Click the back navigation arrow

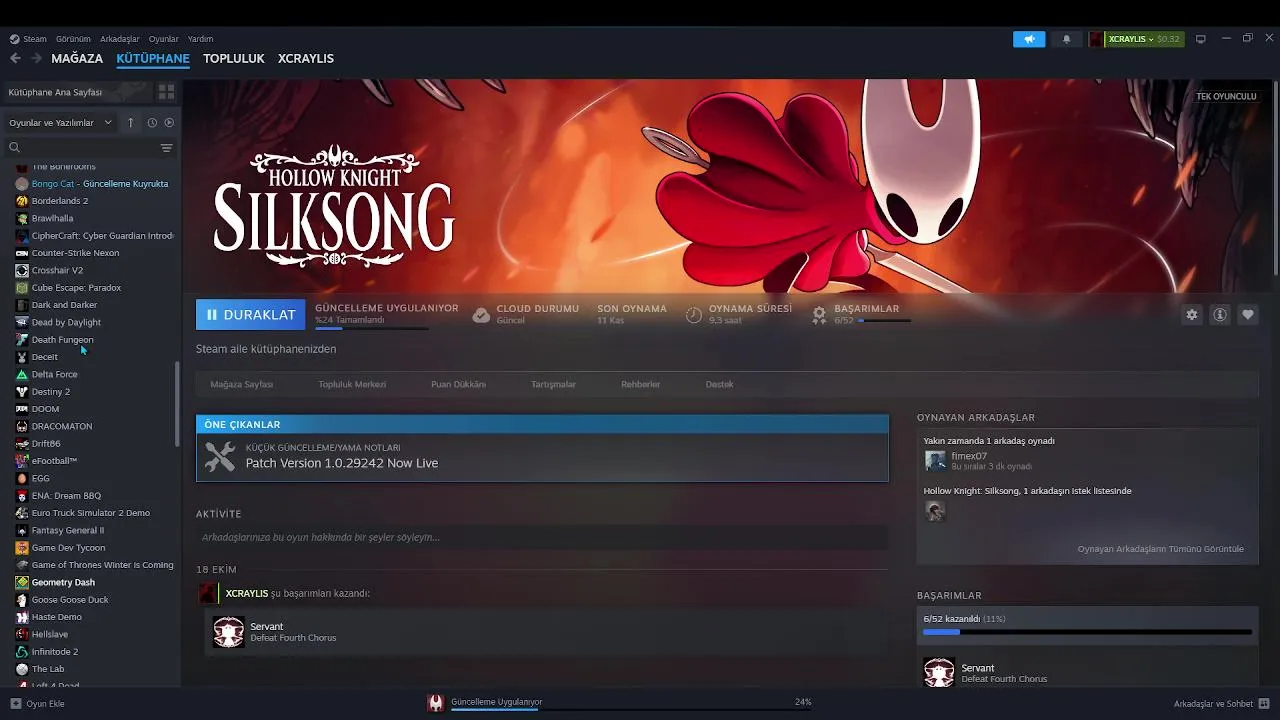(15, 58)
